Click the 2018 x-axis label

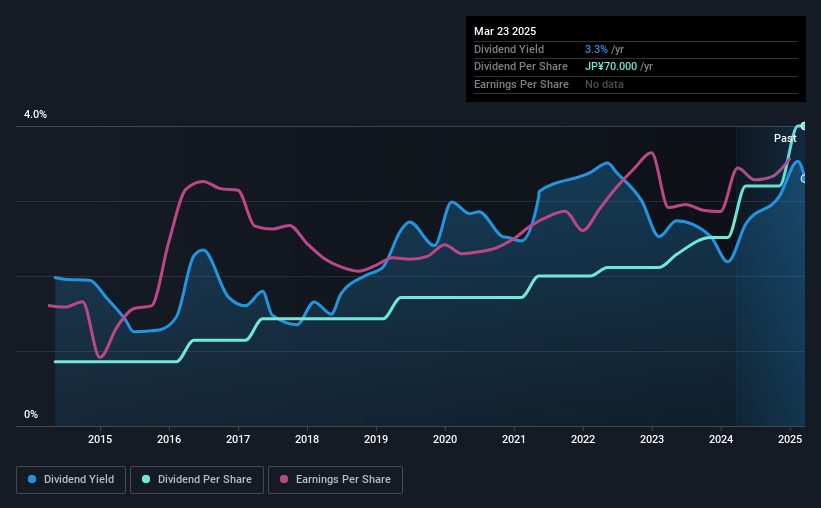click(307, 439)
